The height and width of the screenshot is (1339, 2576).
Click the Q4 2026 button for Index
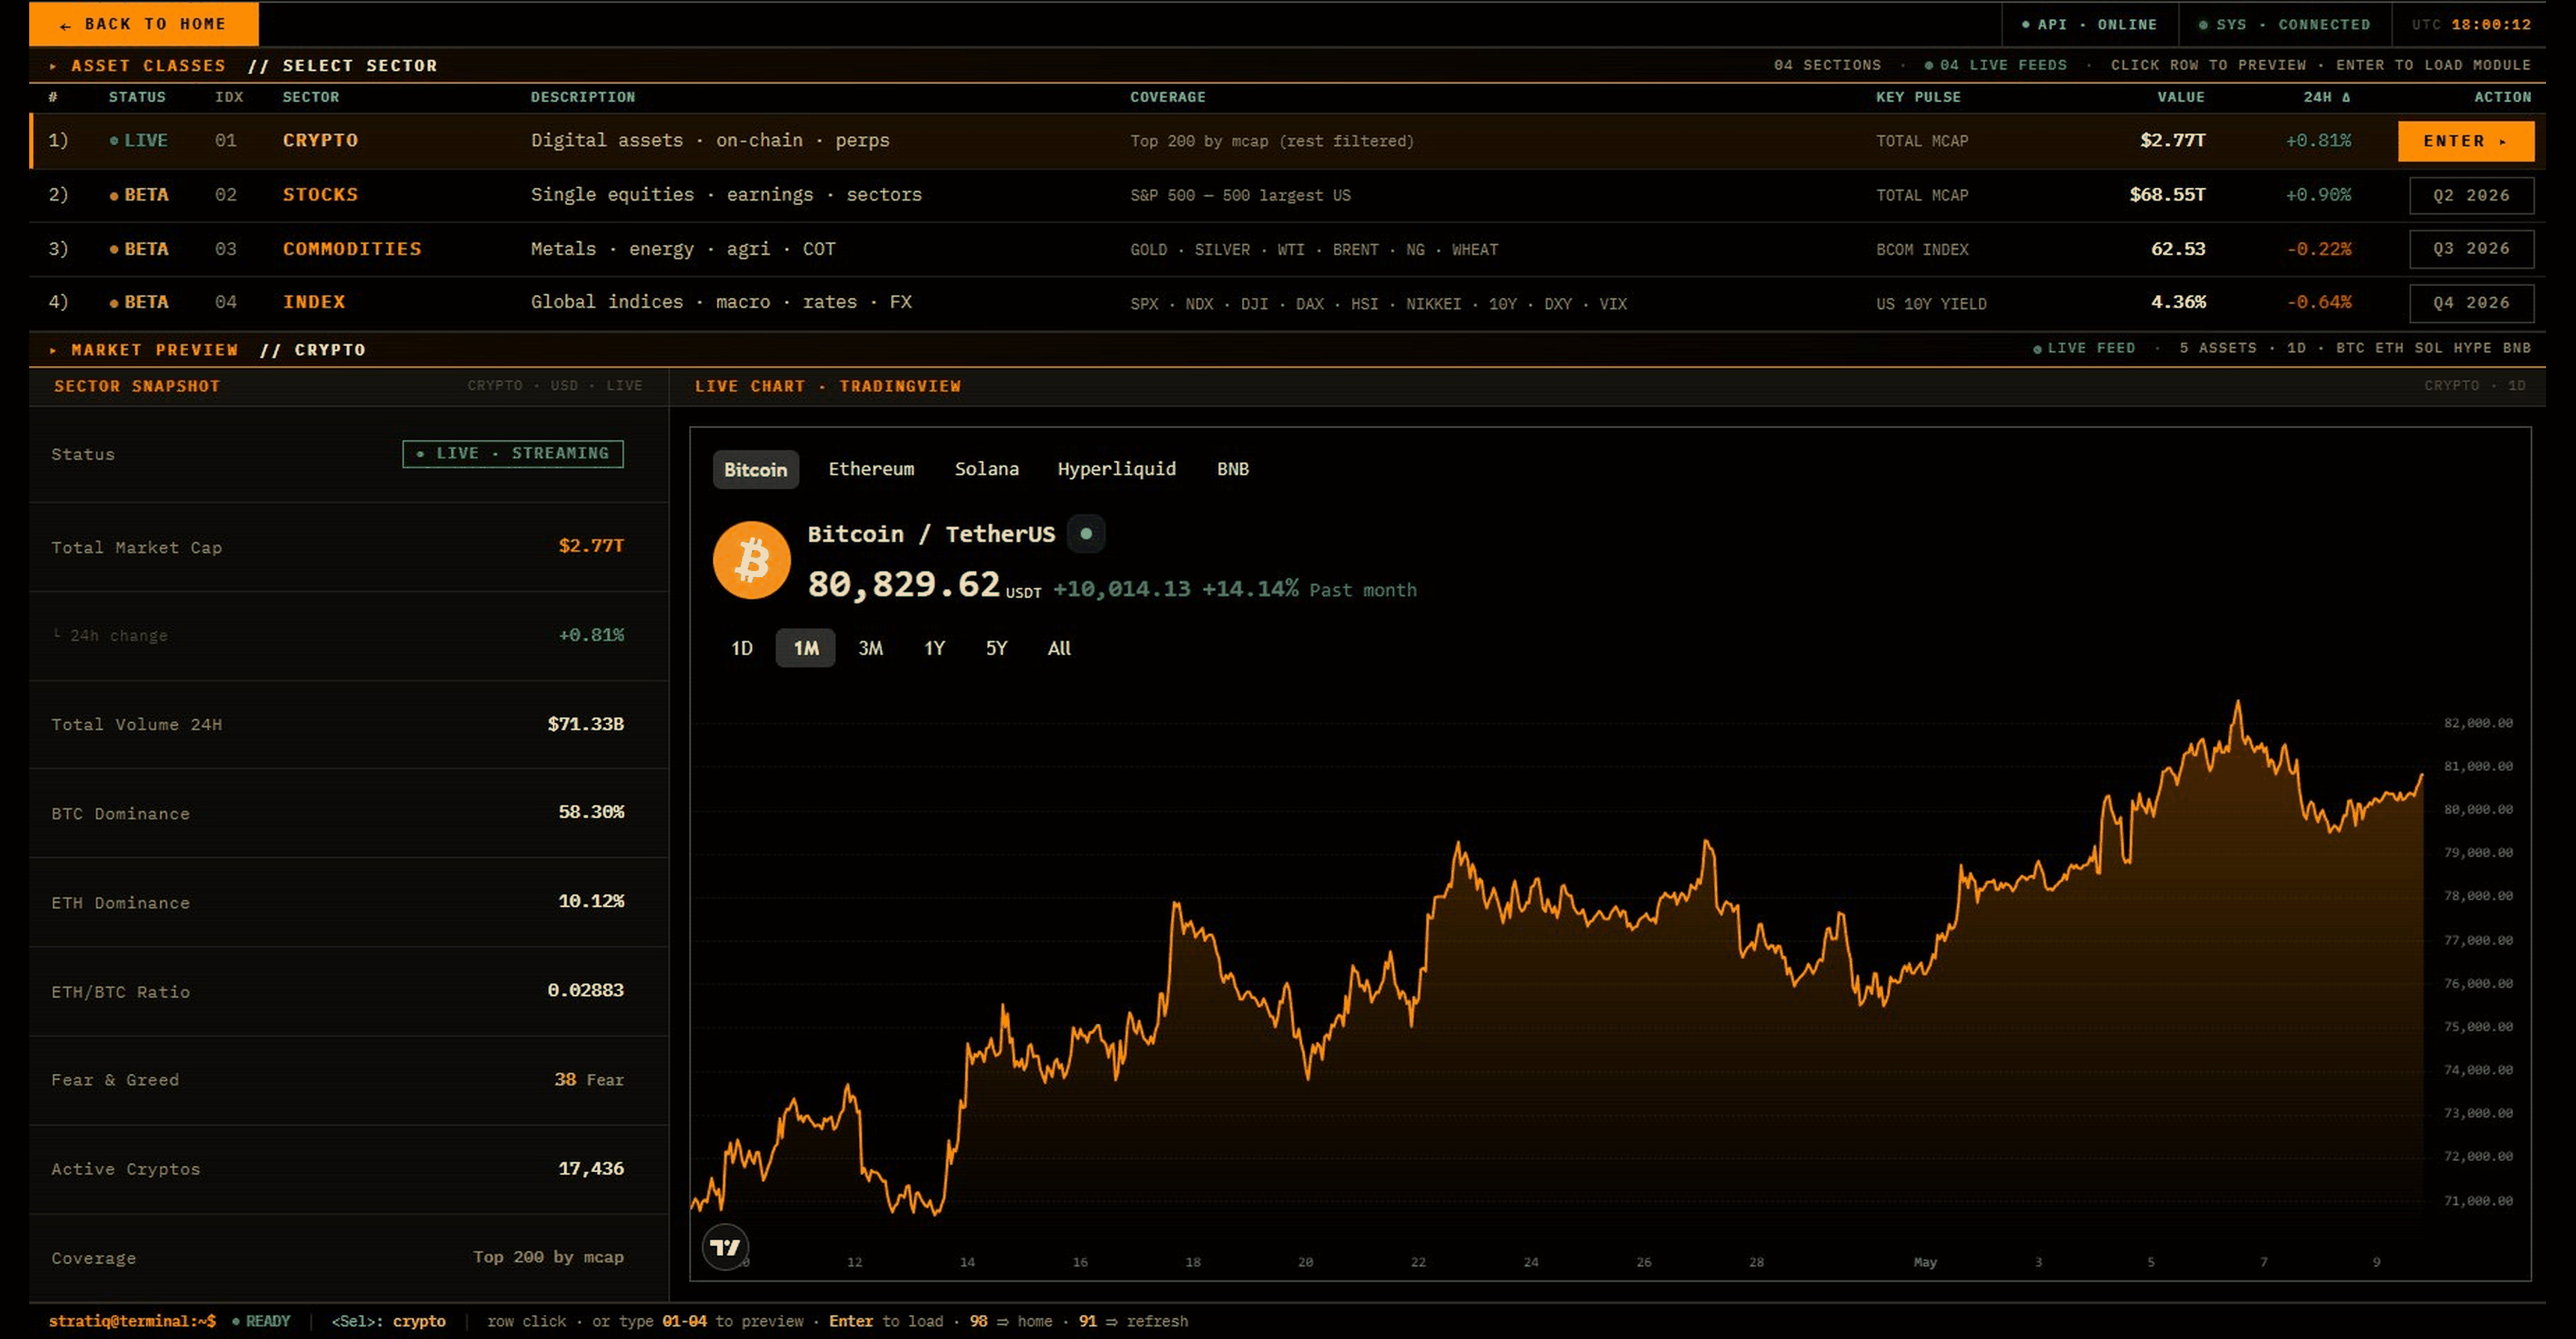click(x=2471, y=303)
